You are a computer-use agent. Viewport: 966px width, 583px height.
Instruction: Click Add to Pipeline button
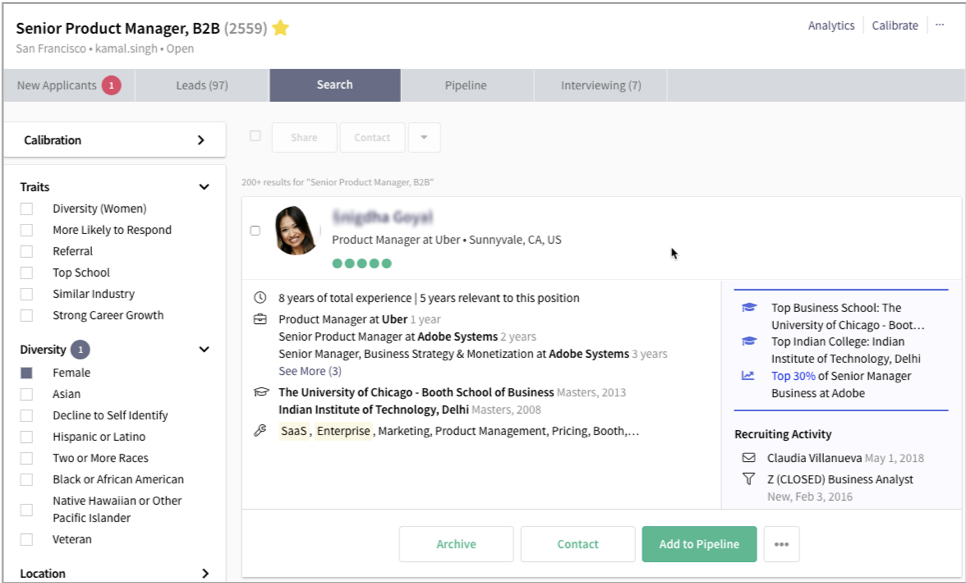pos(699,544)
